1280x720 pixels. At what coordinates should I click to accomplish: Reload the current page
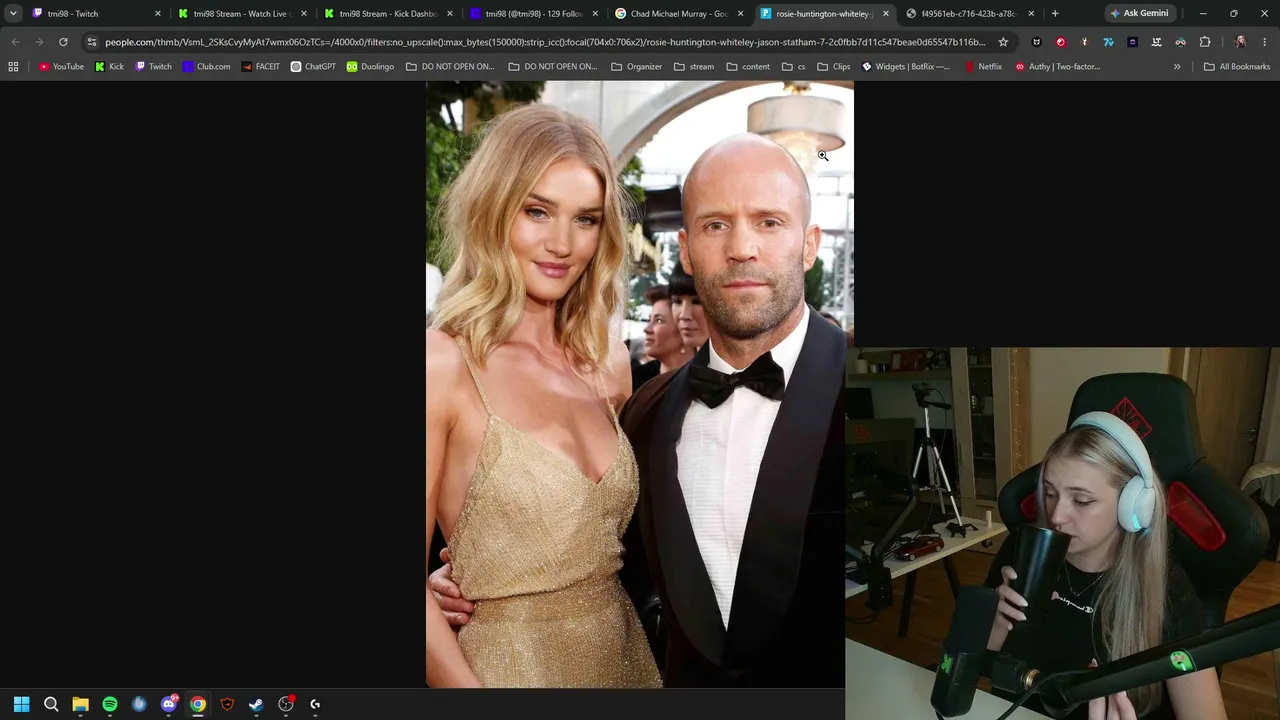(x=63, y=42)
